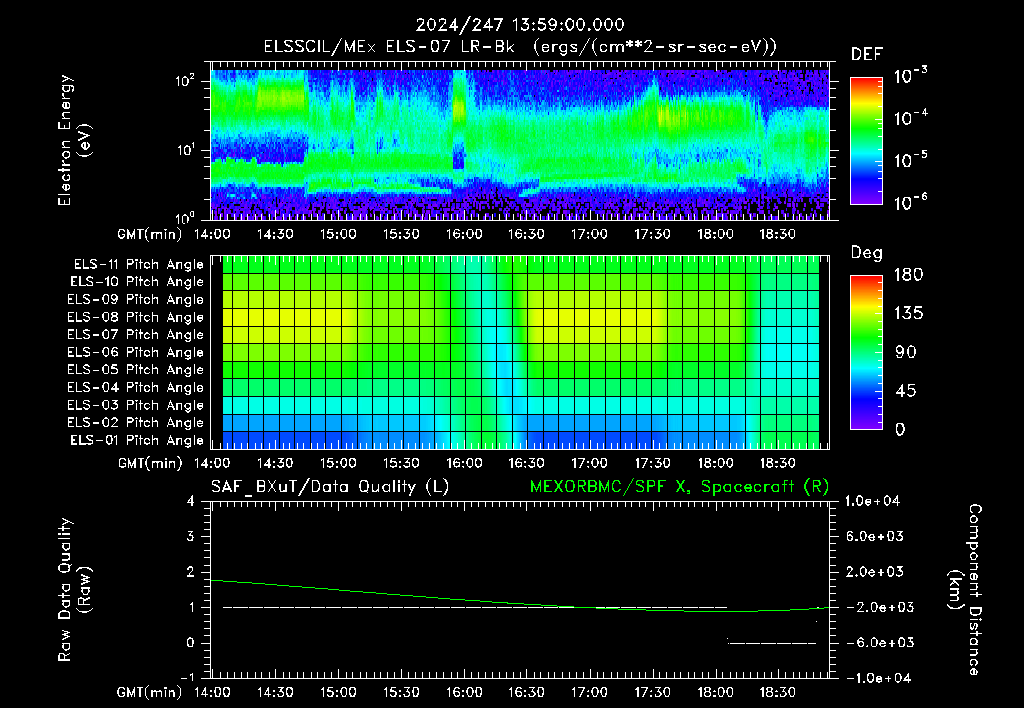Click the 15:00 tick label under the bottom plot

(338, 692)
